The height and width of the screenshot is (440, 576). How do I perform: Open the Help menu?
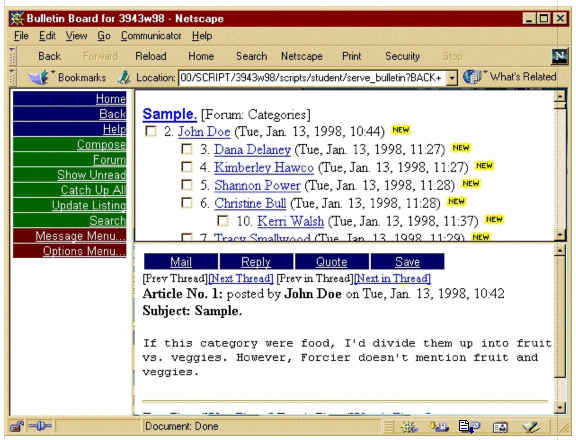(202, 36)
